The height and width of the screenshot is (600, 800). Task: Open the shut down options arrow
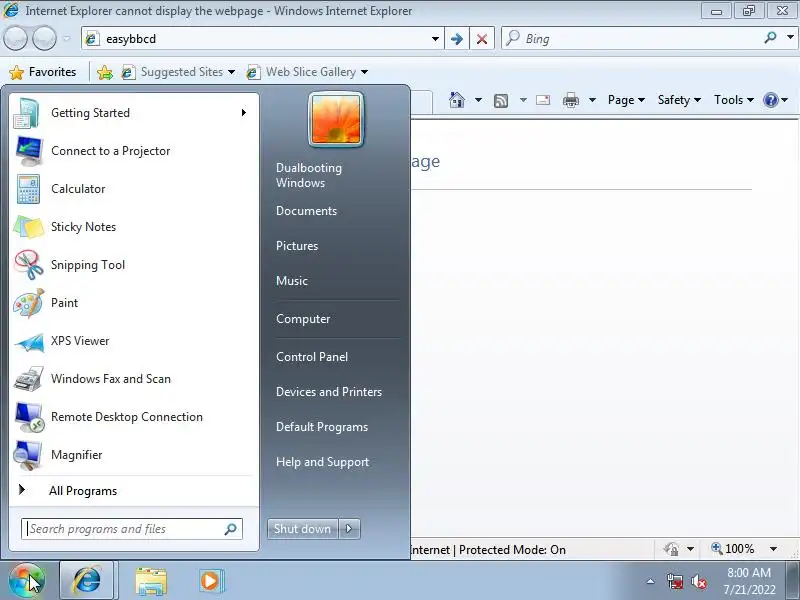tap(349, 529)
